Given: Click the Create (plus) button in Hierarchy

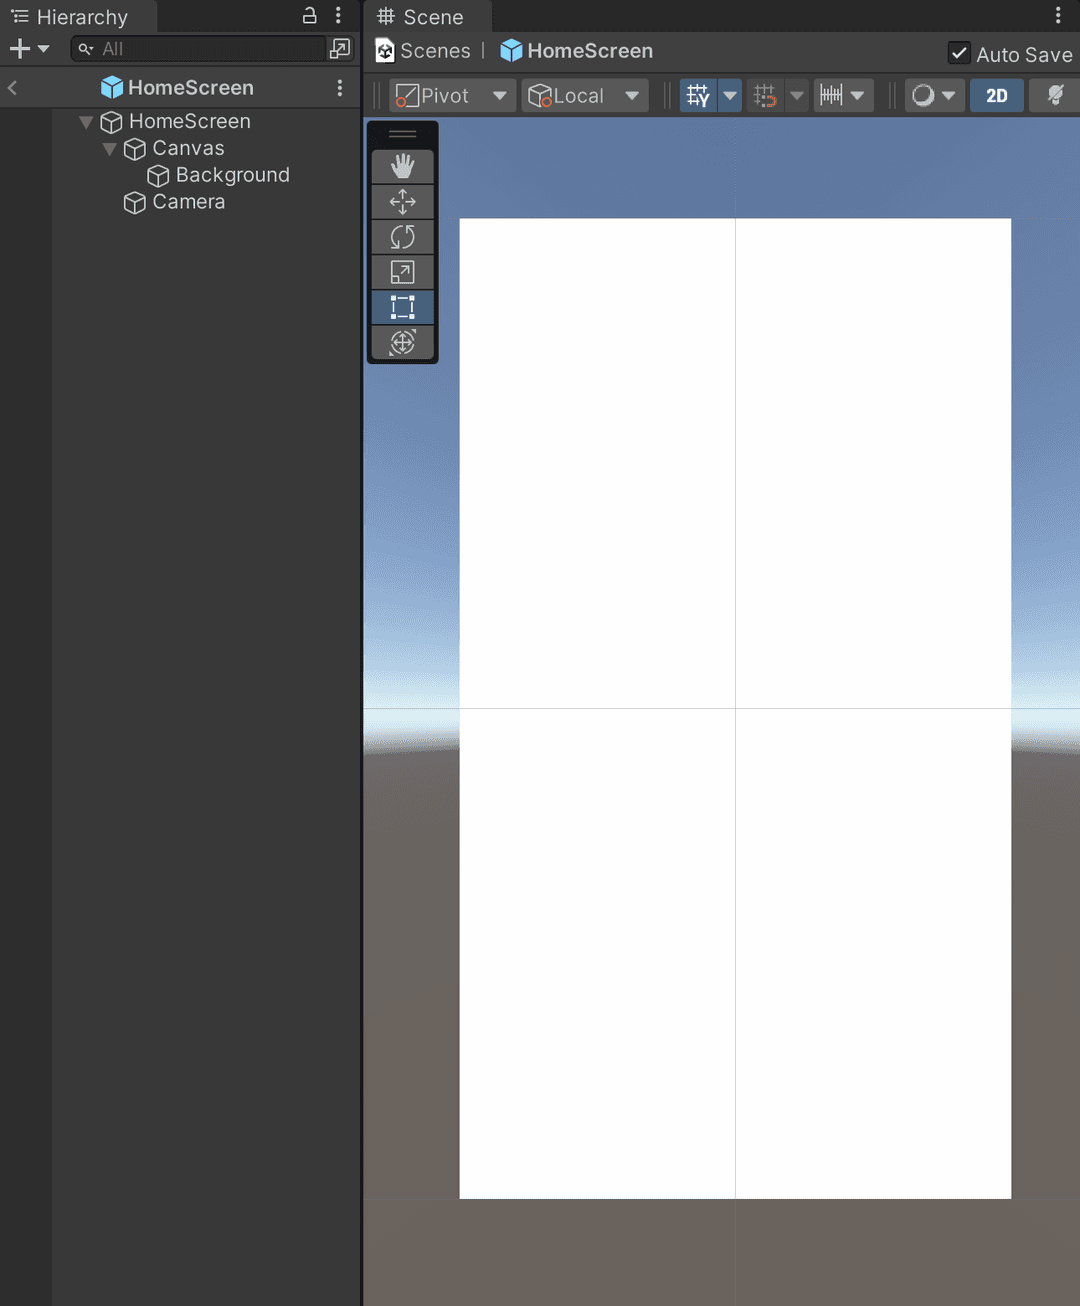Looking at the screenshot, I should point(28,48).
